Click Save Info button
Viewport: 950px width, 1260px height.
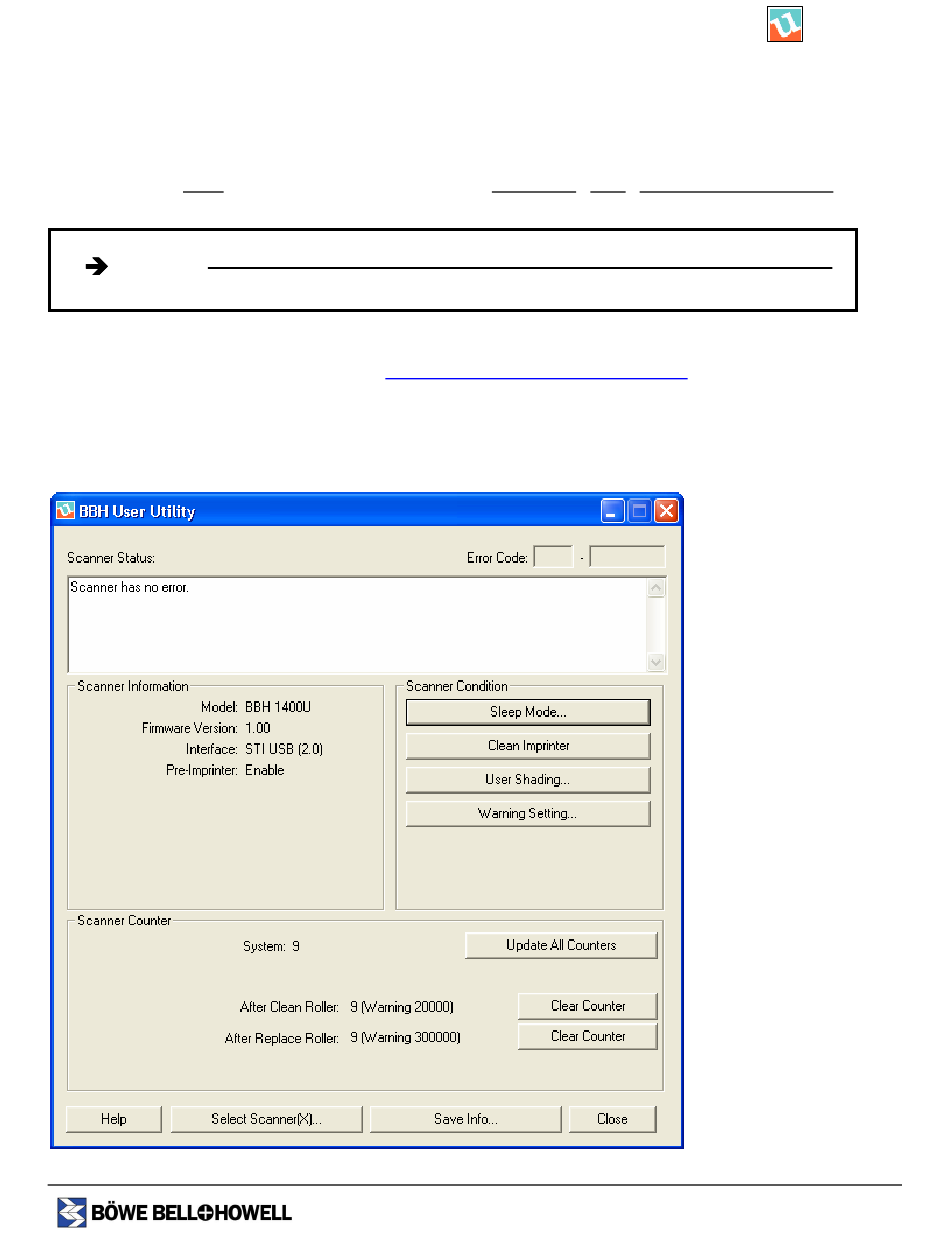[x=466, y=1119]
